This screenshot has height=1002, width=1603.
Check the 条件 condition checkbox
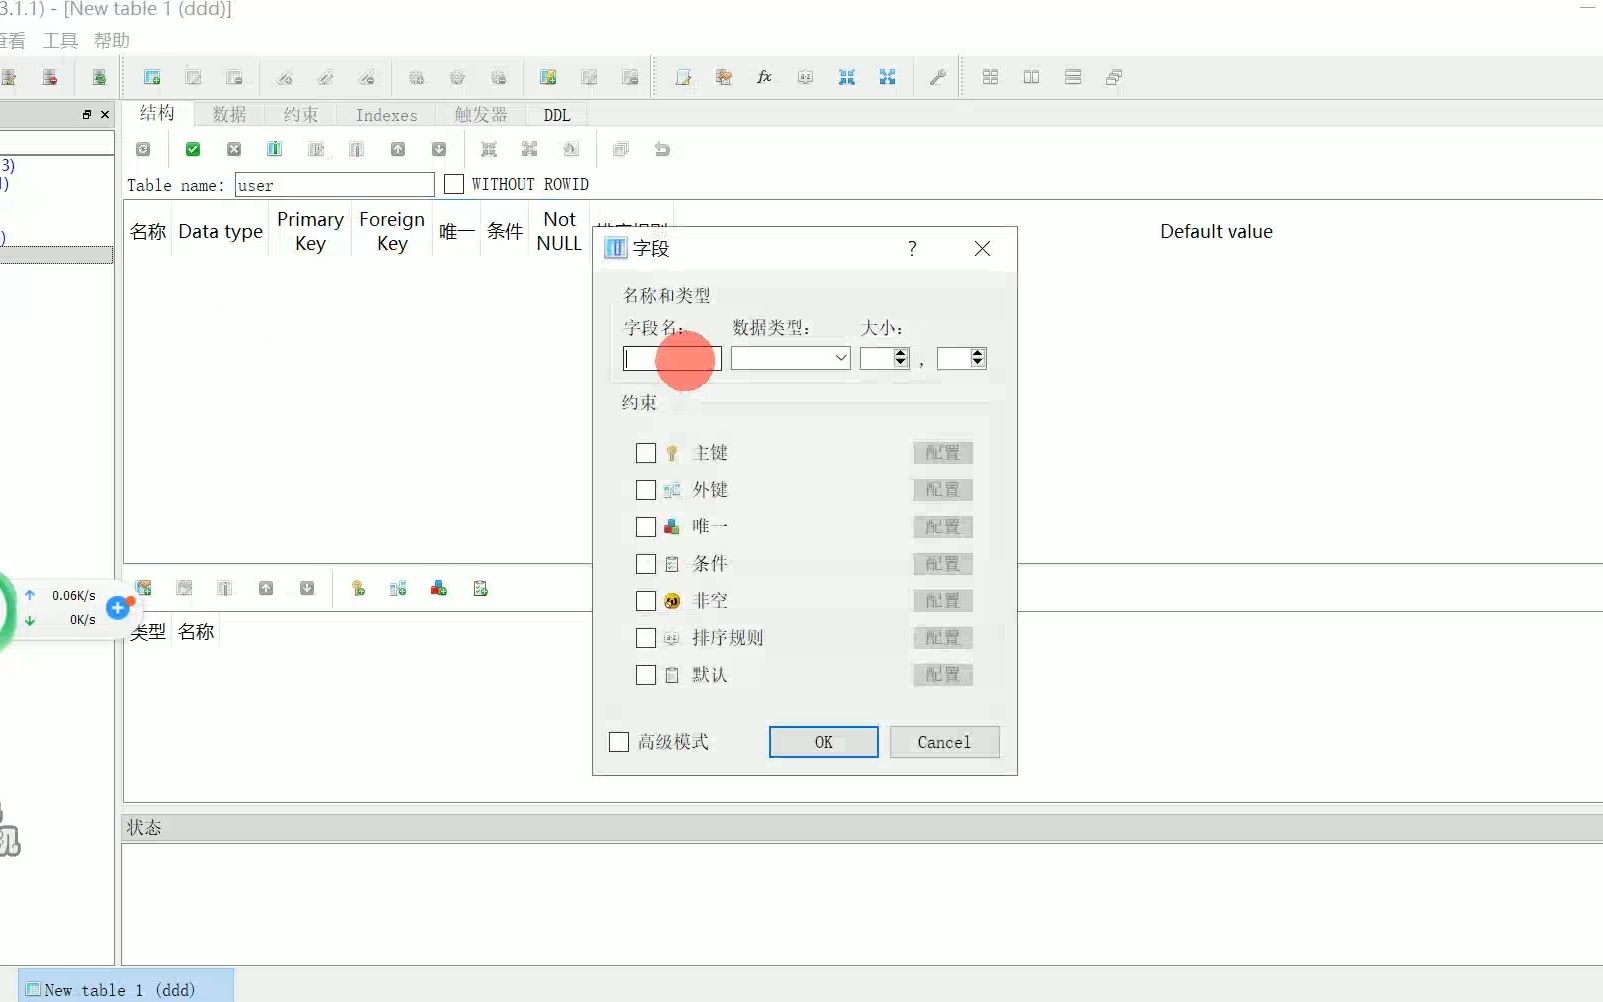(x=646, y=564)
